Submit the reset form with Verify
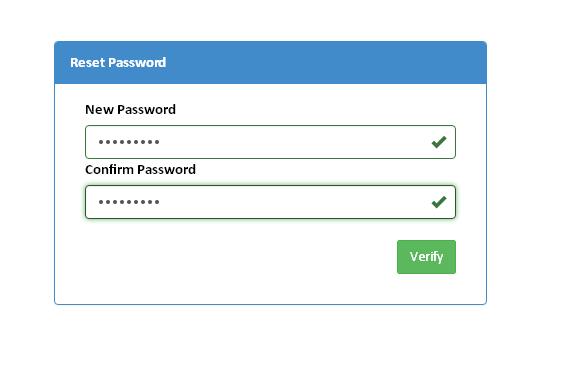The width and height of the screenshot is (585, 387). pyautogui.click(x=426, y=257)
